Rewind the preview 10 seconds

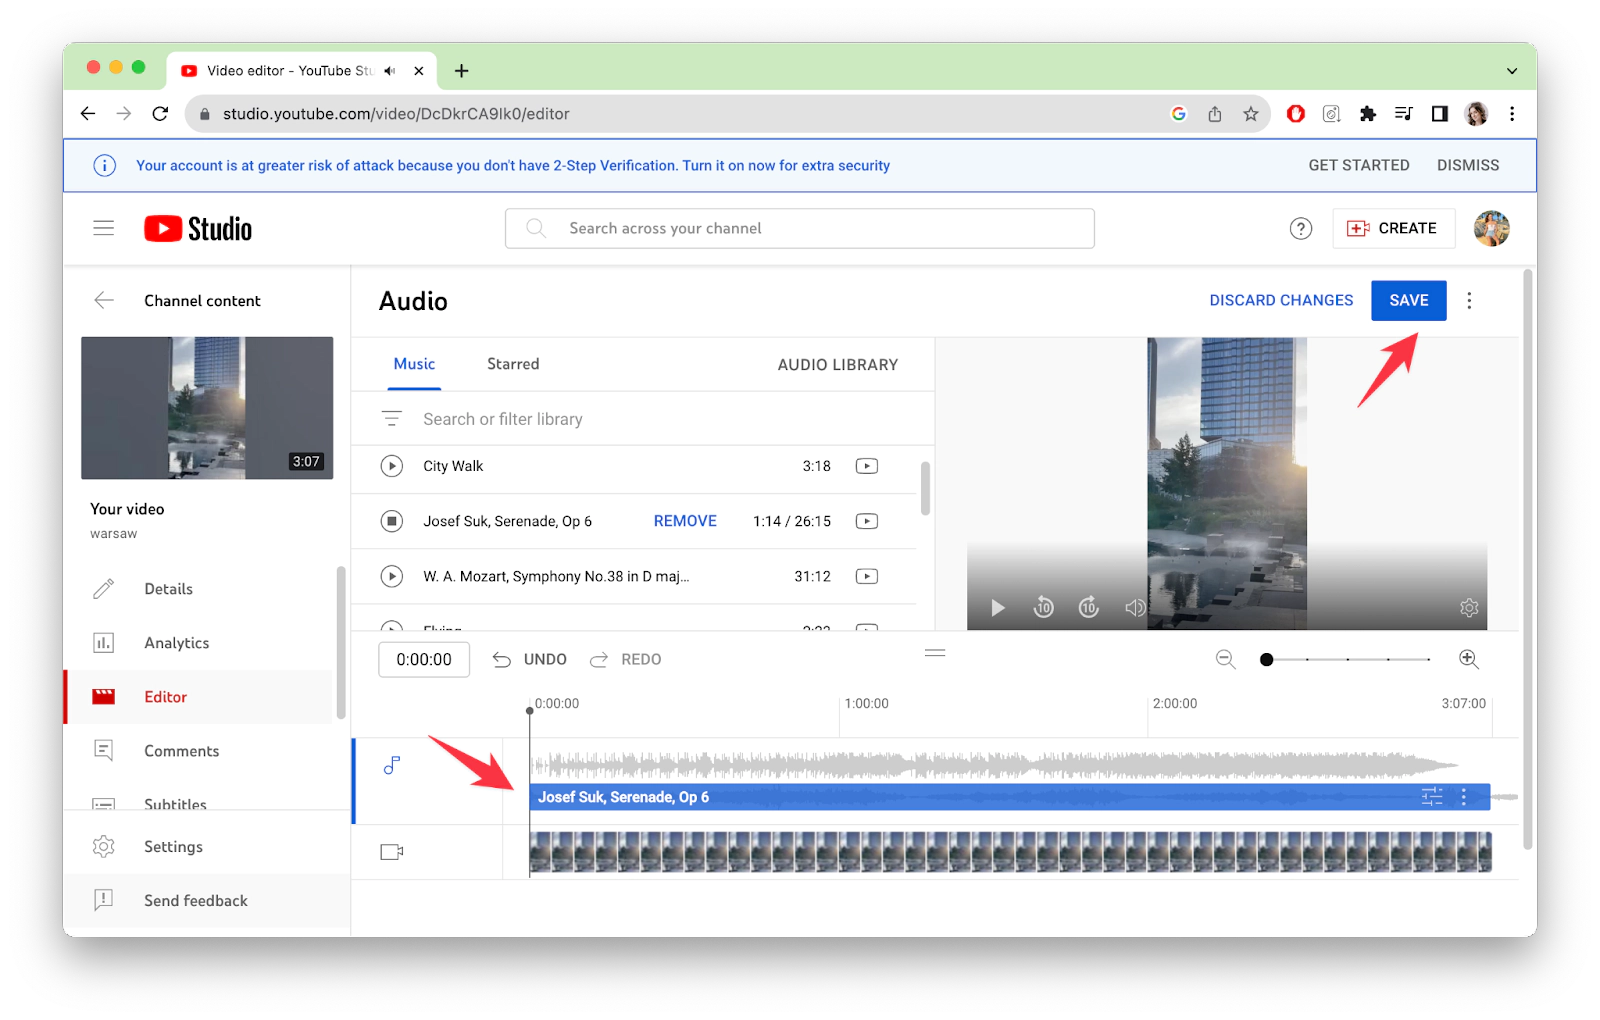coord(1043,608)
